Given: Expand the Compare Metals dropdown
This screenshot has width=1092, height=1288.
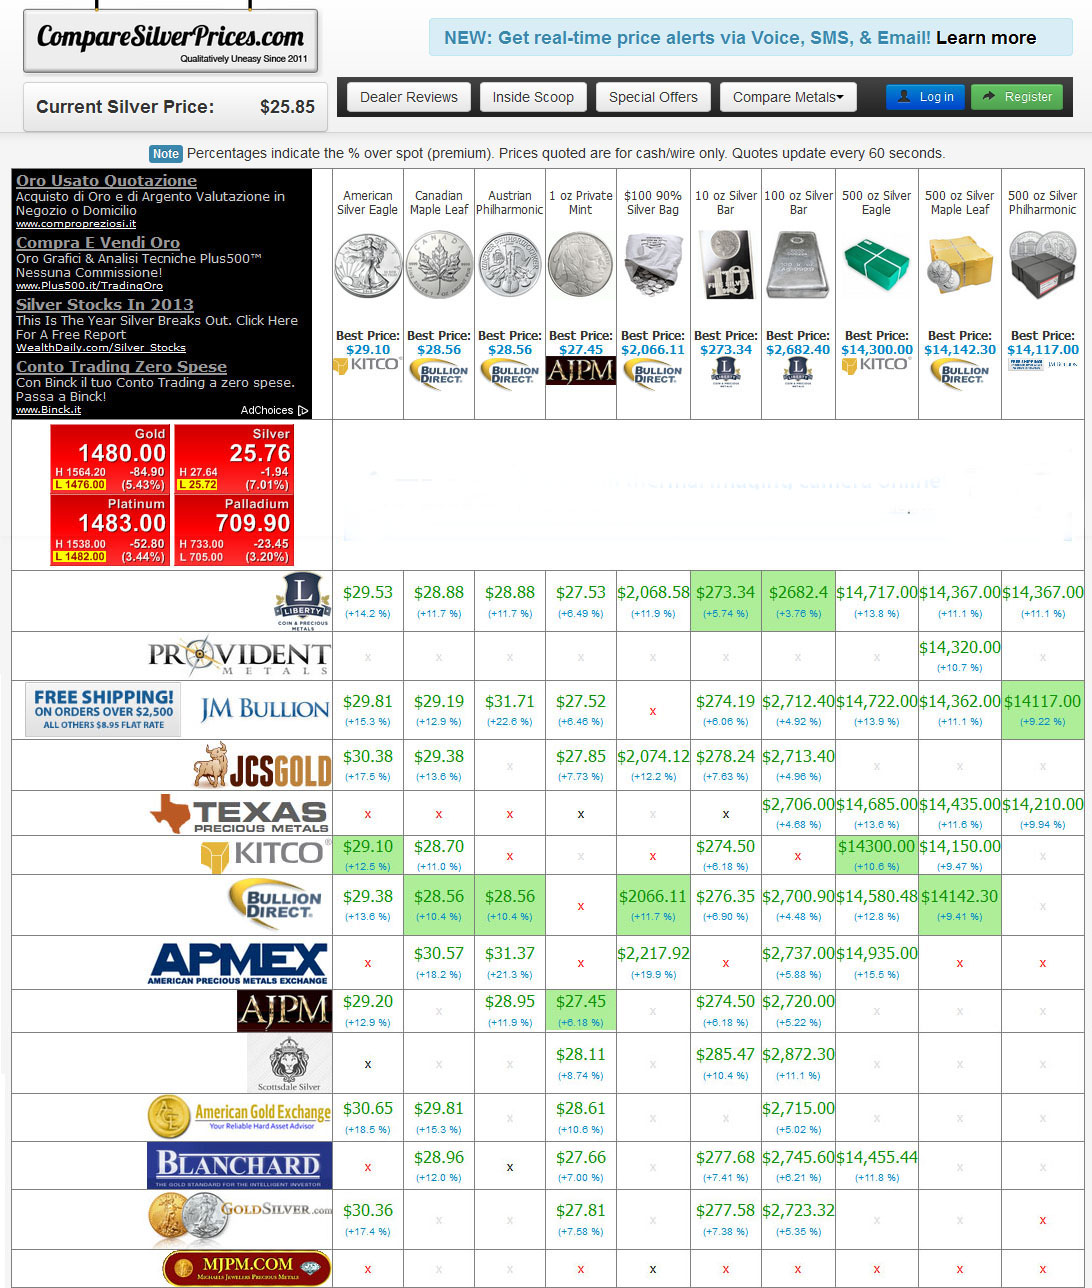Looking at the screenshot, I should [788, 97].
